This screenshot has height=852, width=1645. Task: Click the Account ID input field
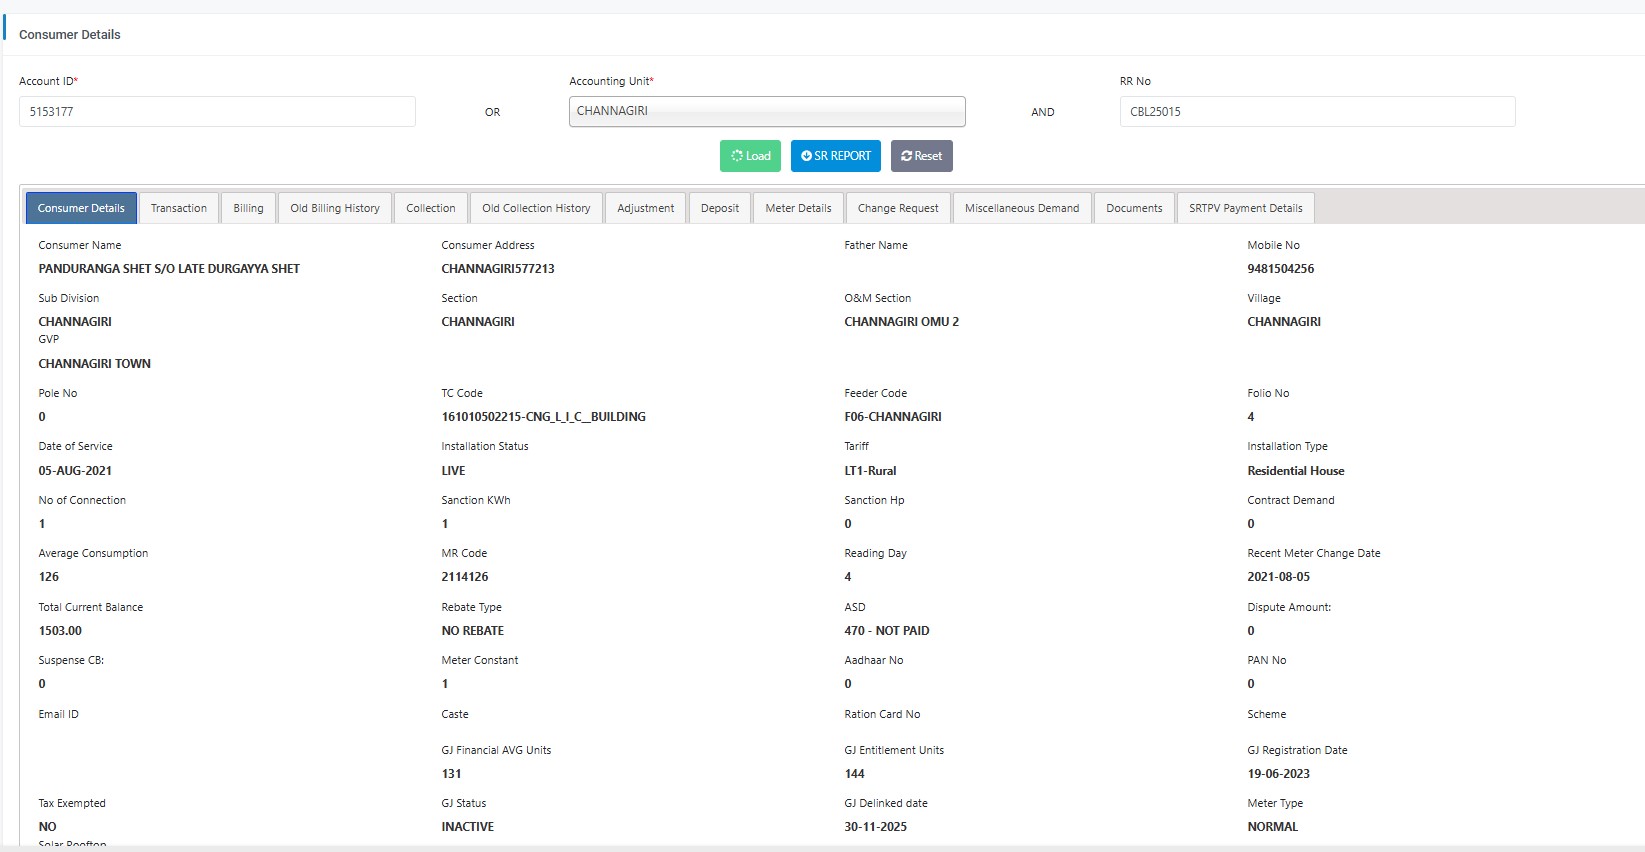point(217,111)
